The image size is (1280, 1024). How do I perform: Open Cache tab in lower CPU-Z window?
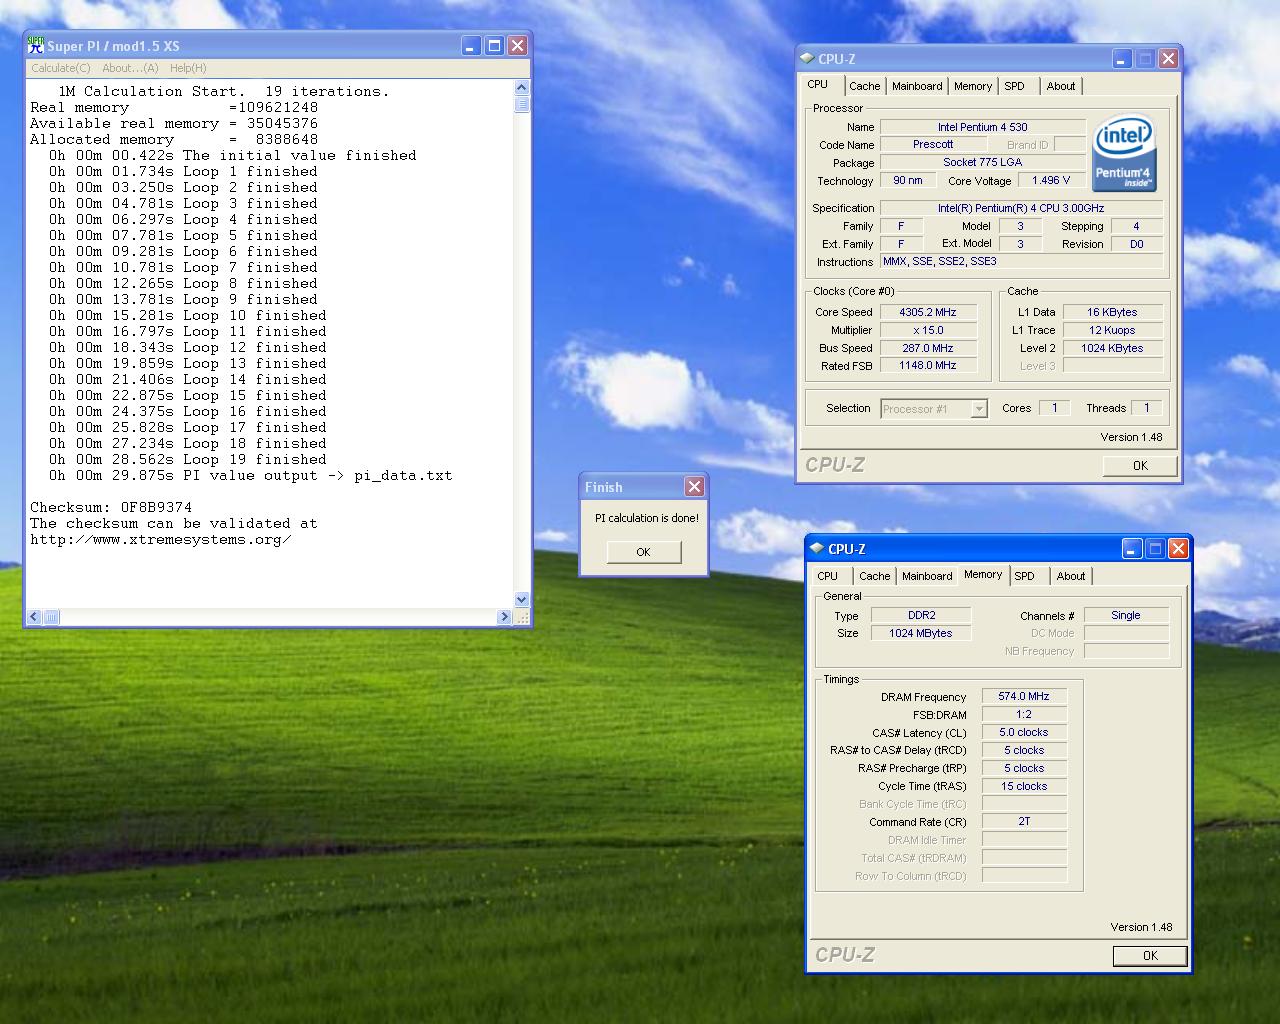[x=875, y=576]
